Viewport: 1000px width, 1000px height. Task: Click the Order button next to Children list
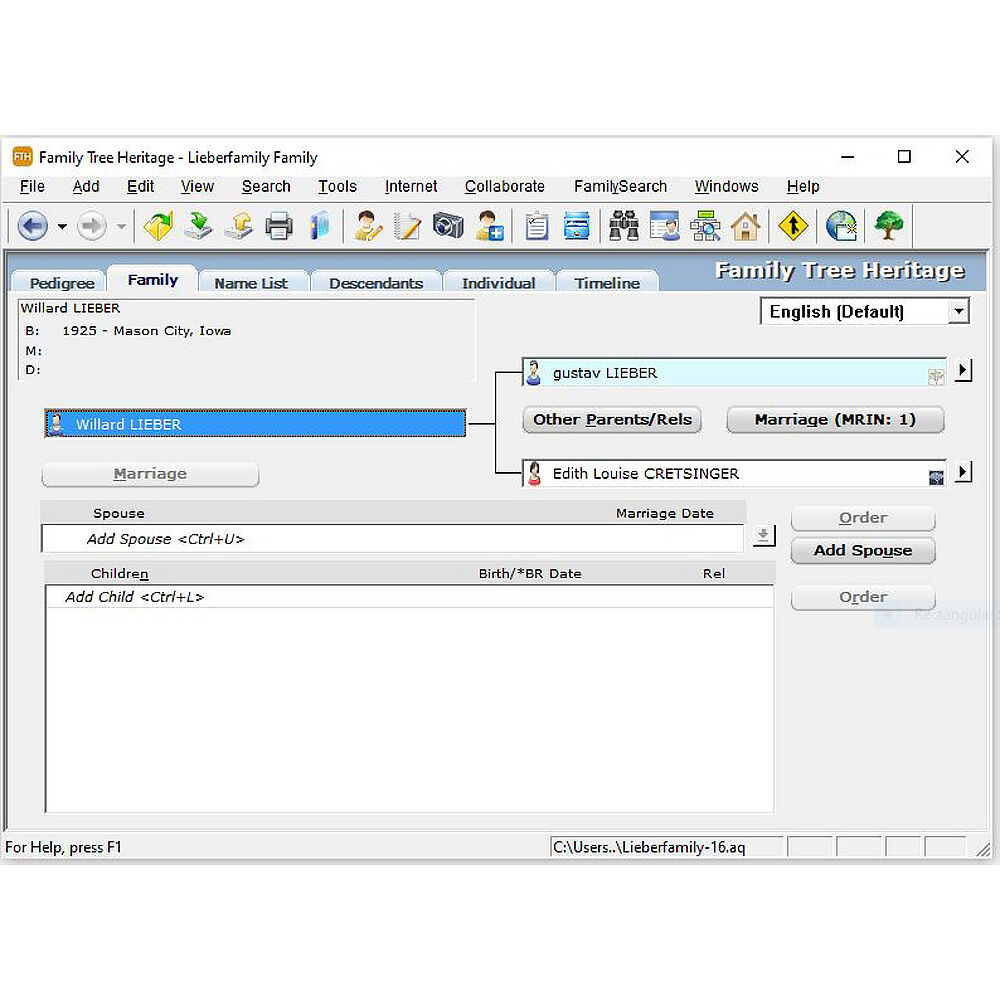click(863, 597)
